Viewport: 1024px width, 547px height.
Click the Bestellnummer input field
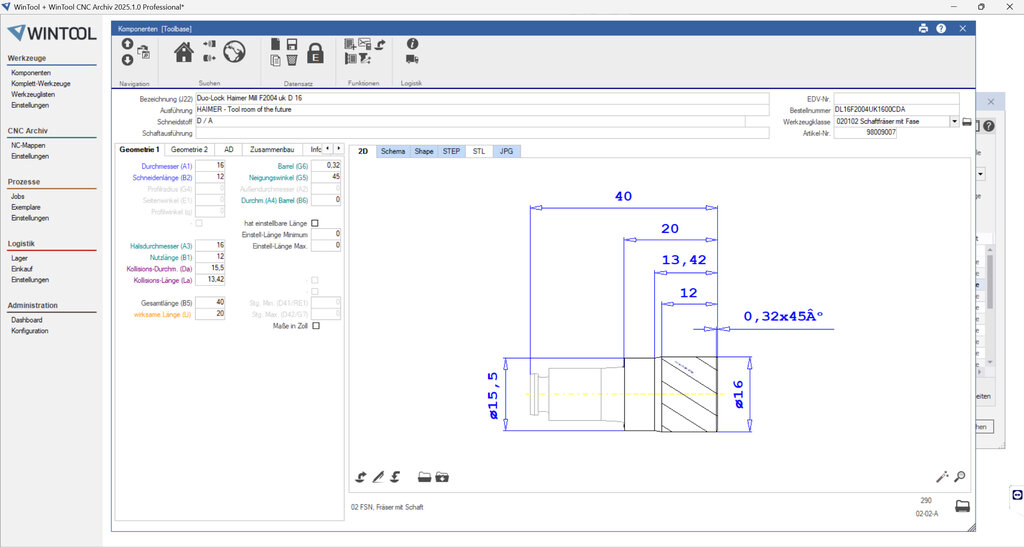(896, 110)
